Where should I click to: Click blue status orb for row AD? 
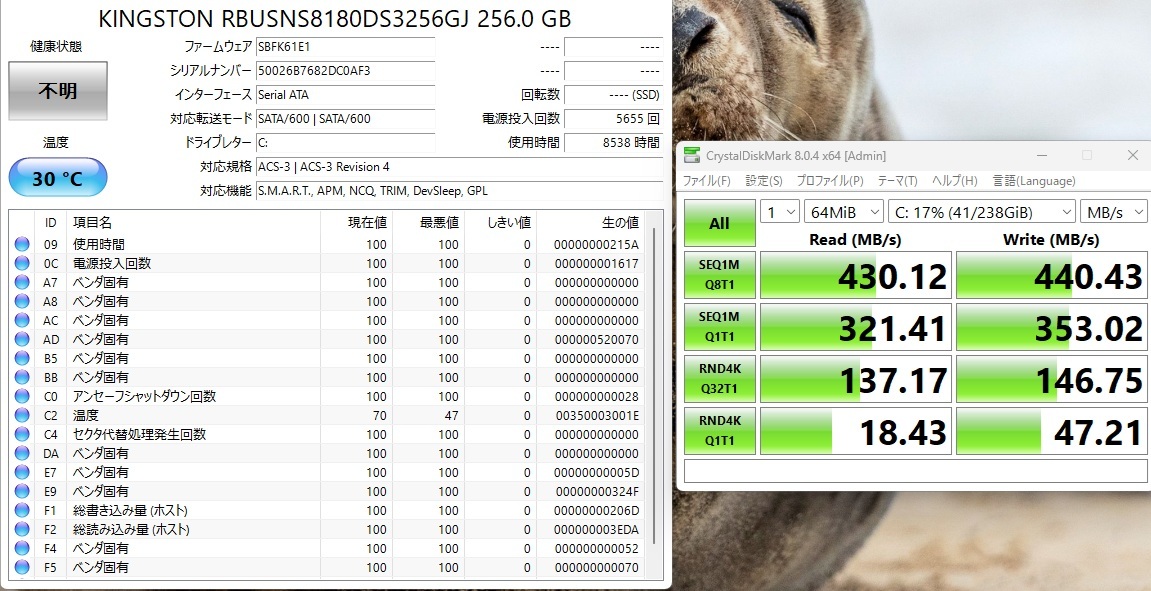pos(21,340)
